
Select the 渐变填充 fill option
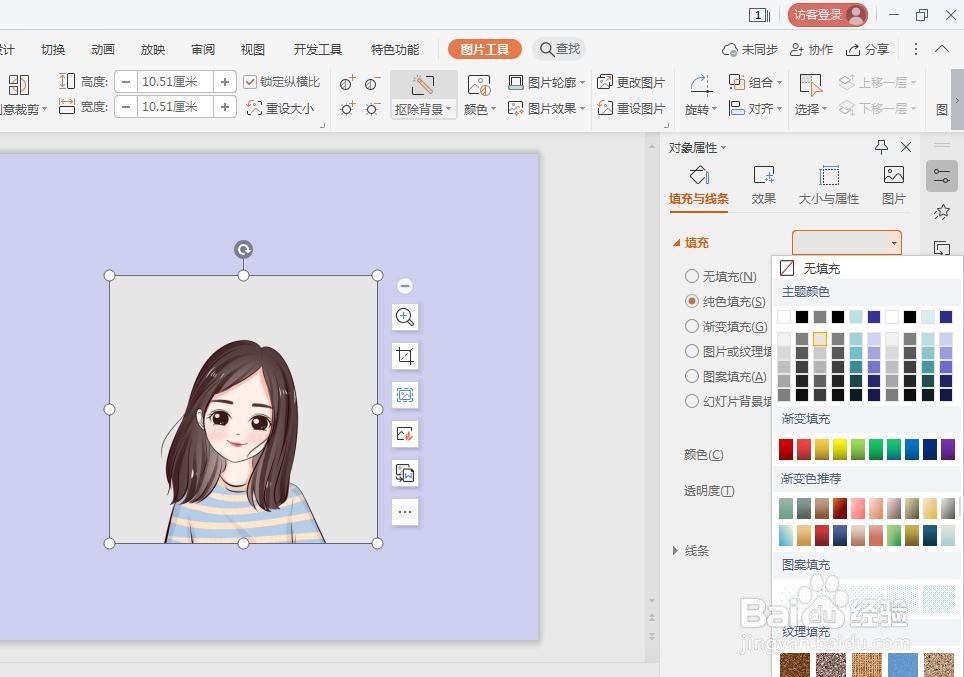point(691,325)
